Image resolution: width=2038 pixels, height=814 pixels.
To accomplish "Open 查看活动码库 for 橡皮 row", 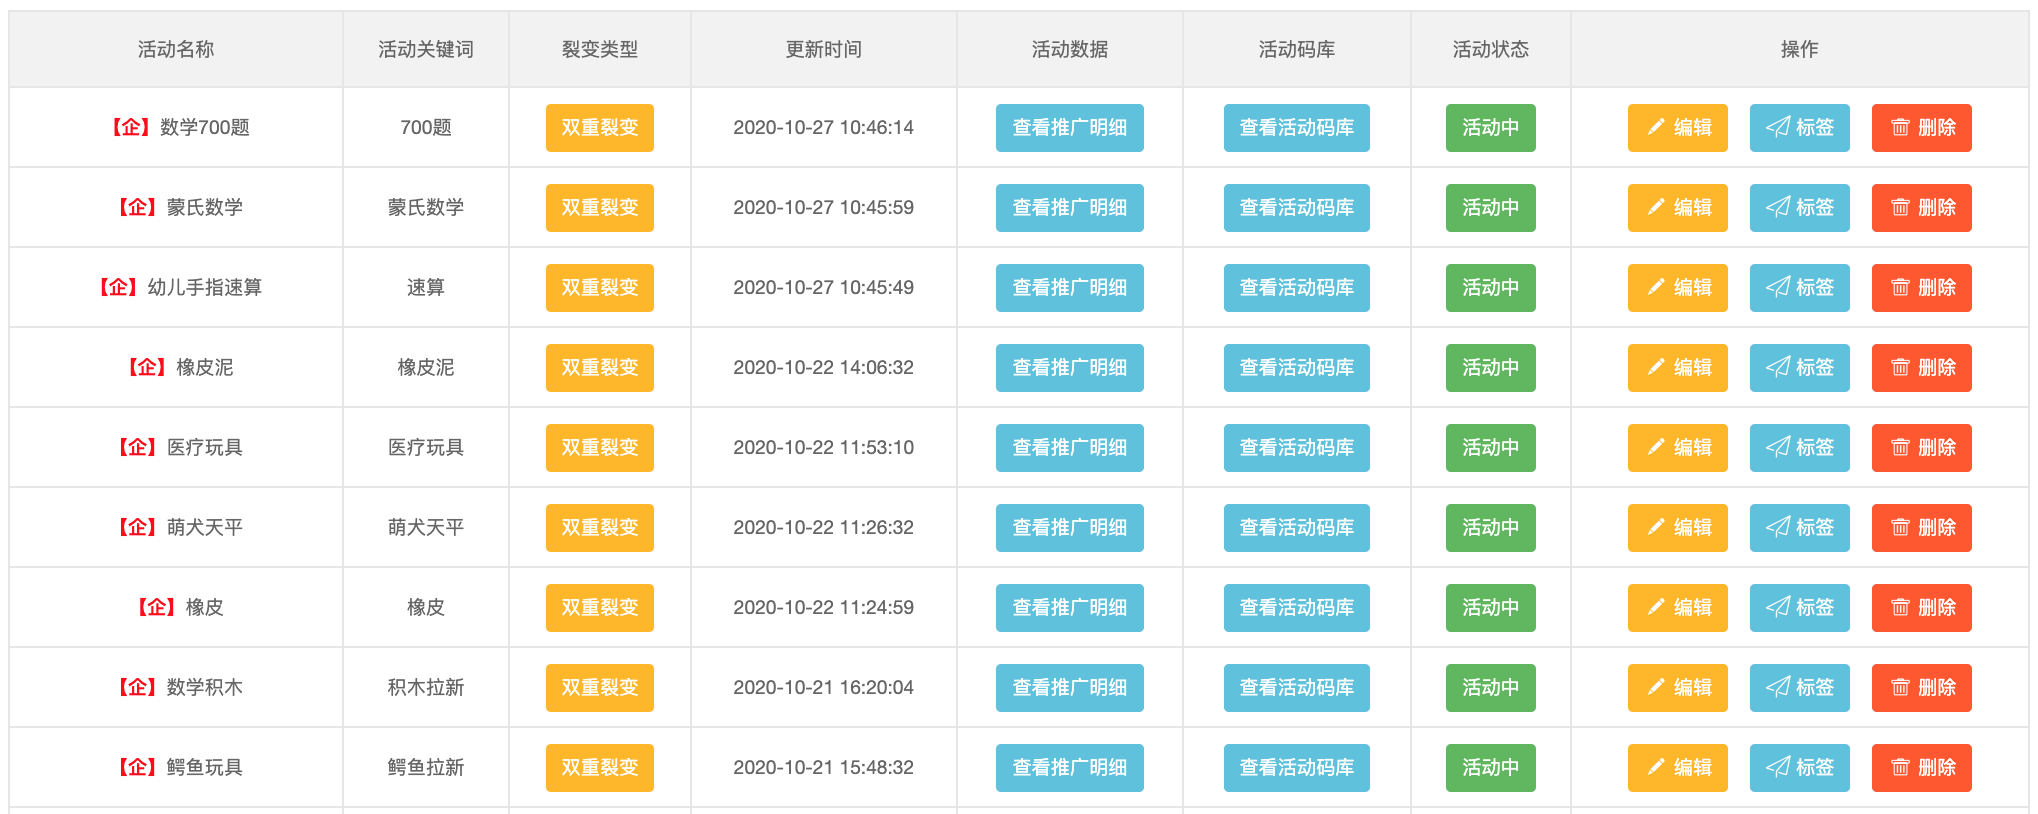I will [x=1296, y=608].
